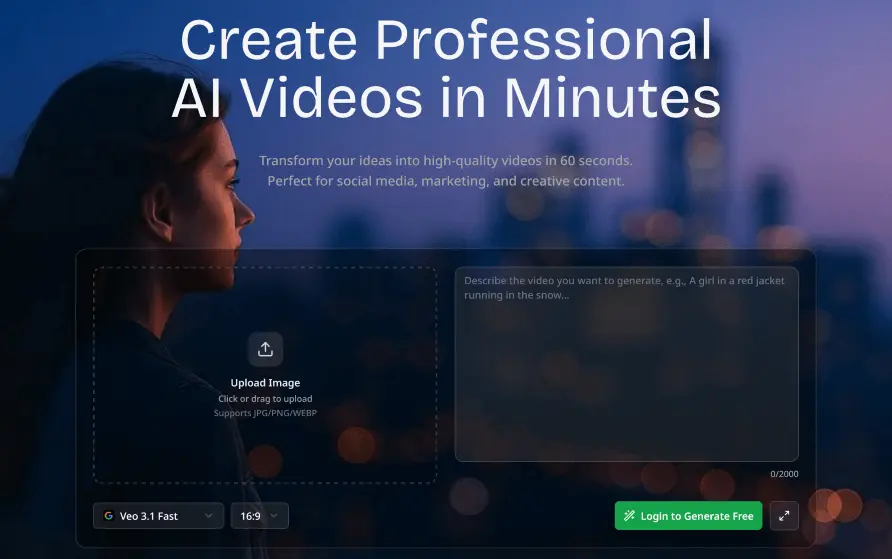Click the 'Perfect for social media' subtitle line
The image size is (892, 559).
[446, 181]
